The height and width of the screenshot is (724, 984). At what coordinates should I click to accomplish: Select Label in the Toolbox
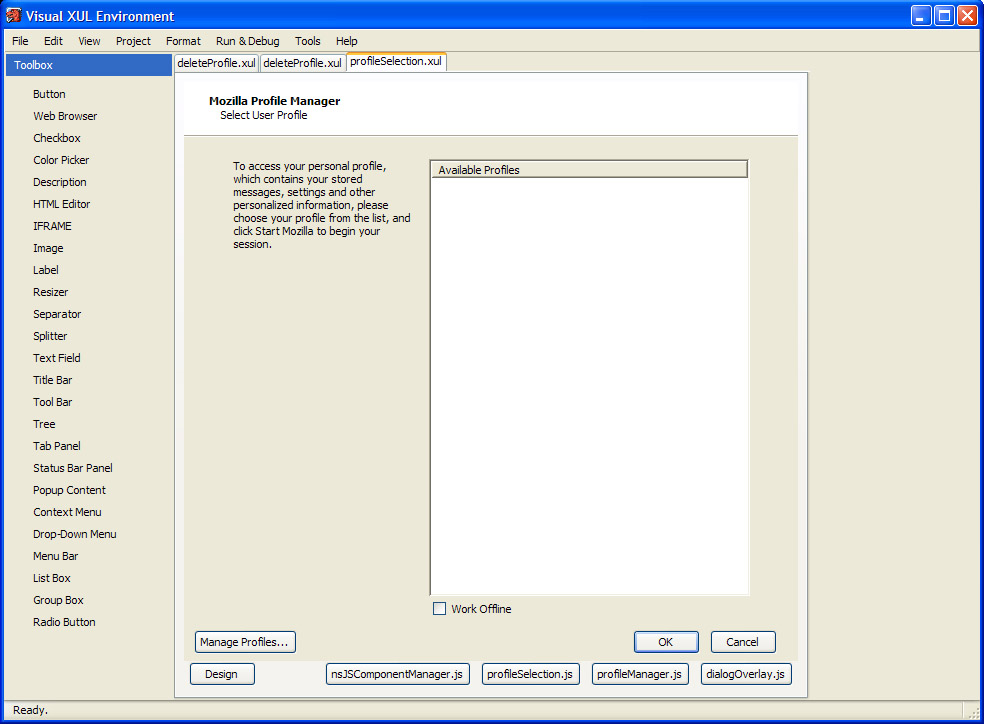point(46,270)
